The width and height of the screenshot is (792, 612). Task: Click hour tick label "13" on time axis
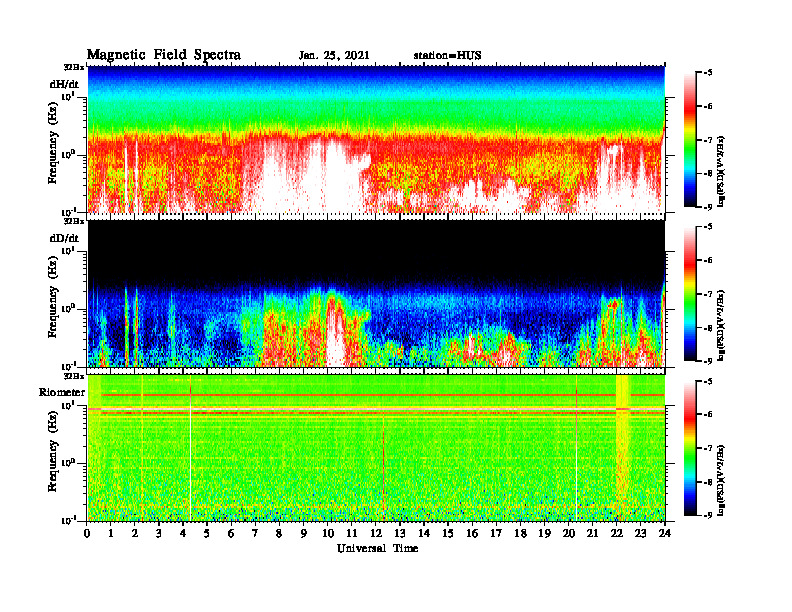pos(400,534)
